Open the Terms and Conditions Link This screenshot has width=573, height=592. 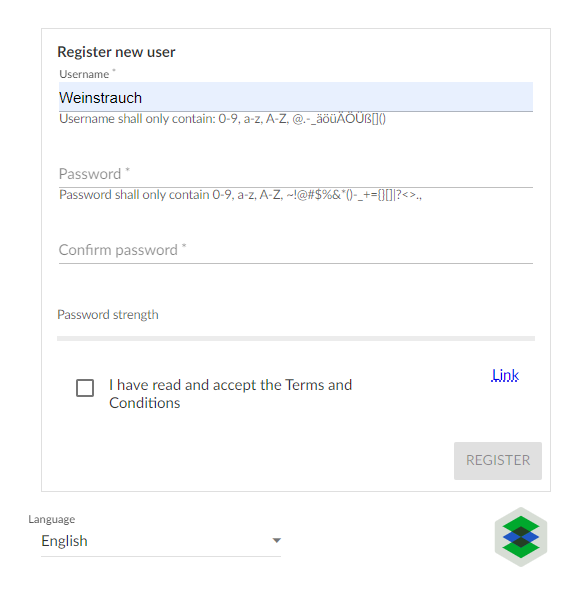(505, 375)
